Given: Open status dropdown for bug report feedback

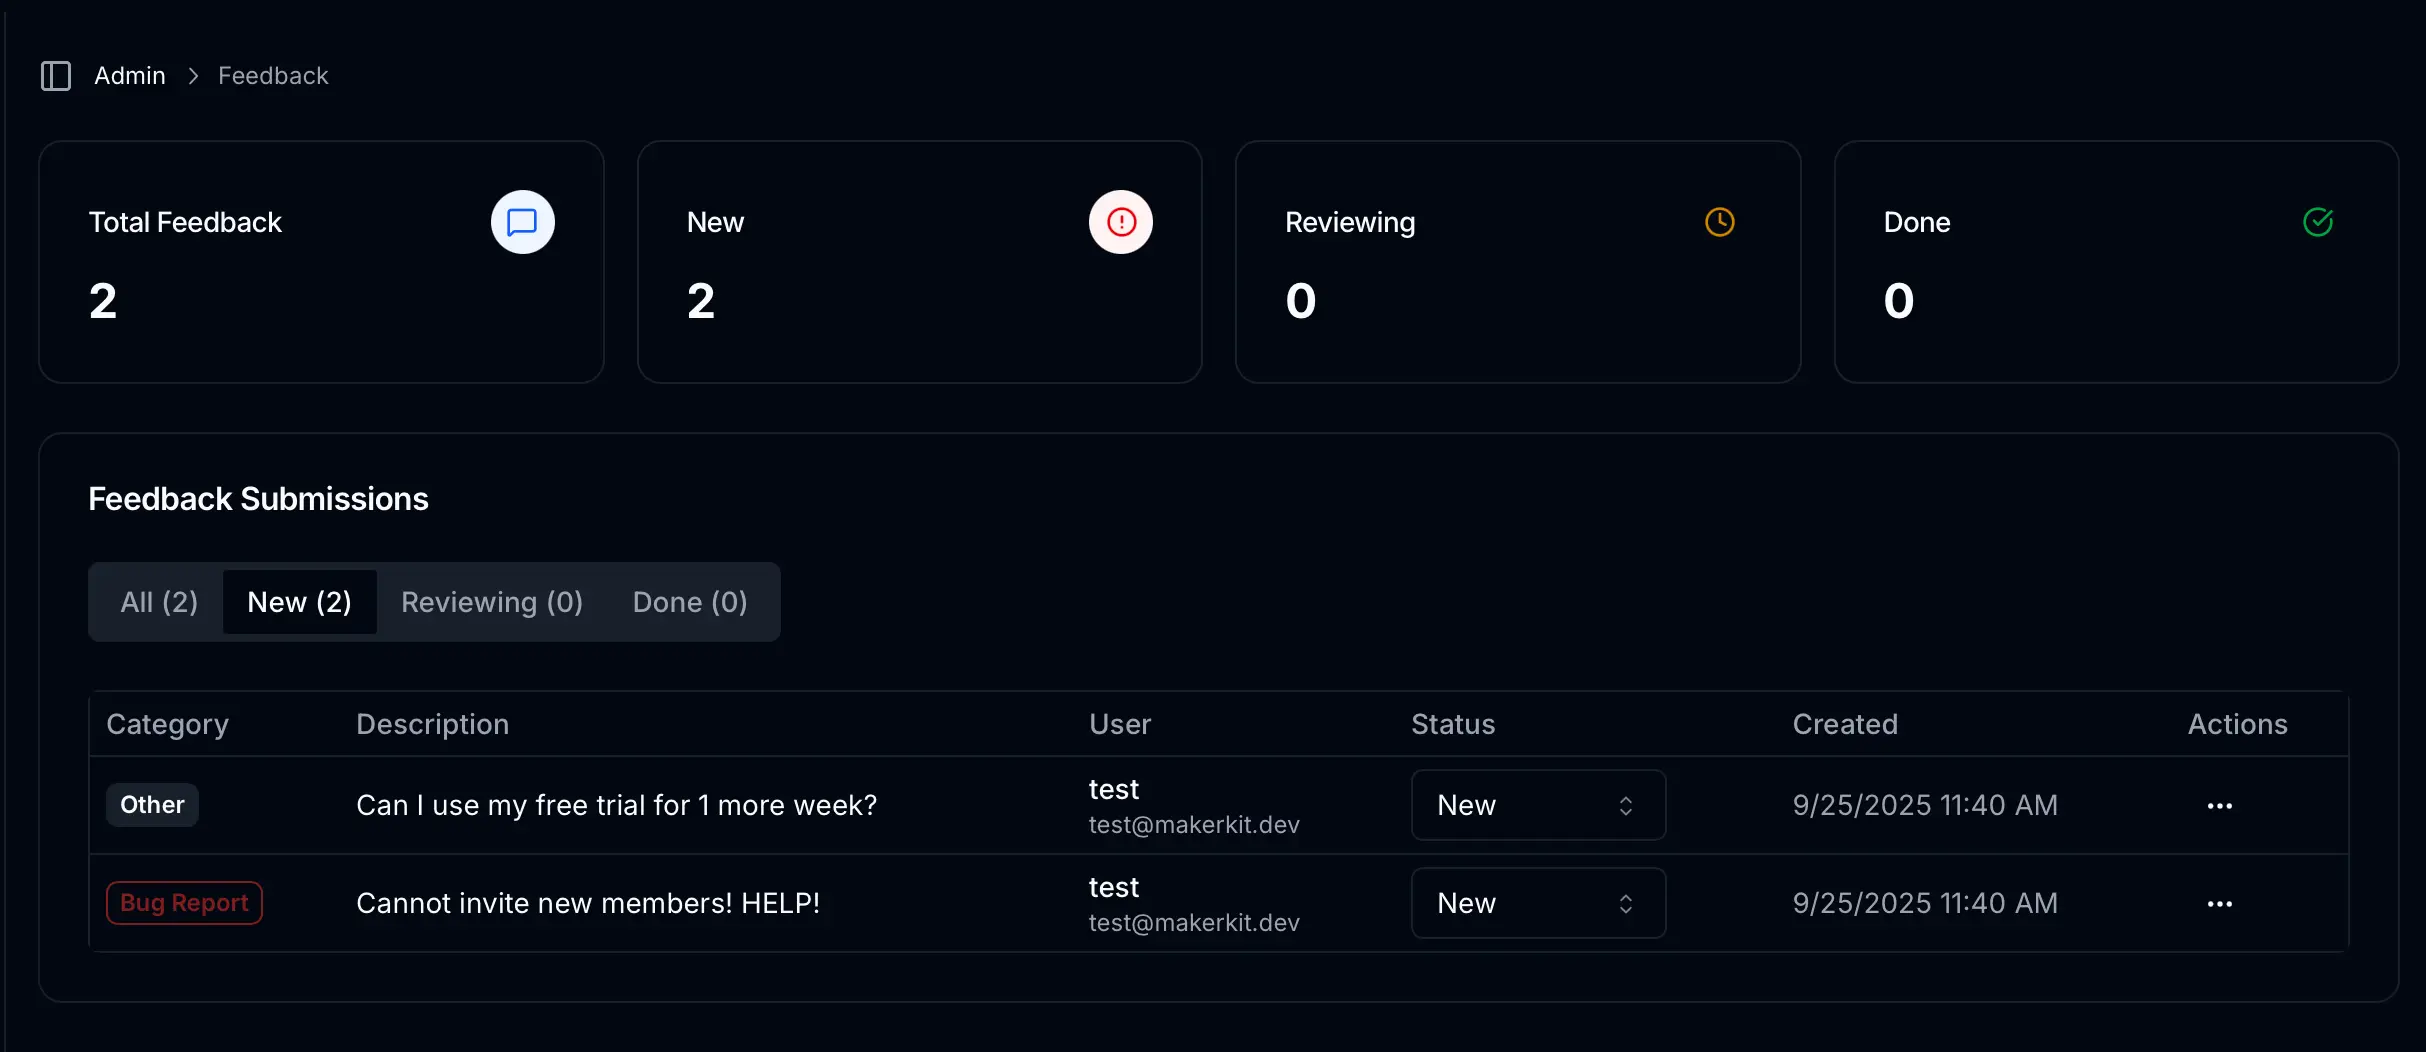Looking at the screenshot, I should (x=1537, y=903).
